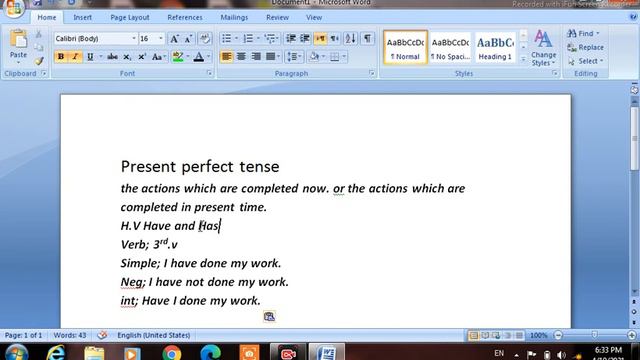Click the Numbering list icon
Screen dimensions: 640x360
[248, 39]
